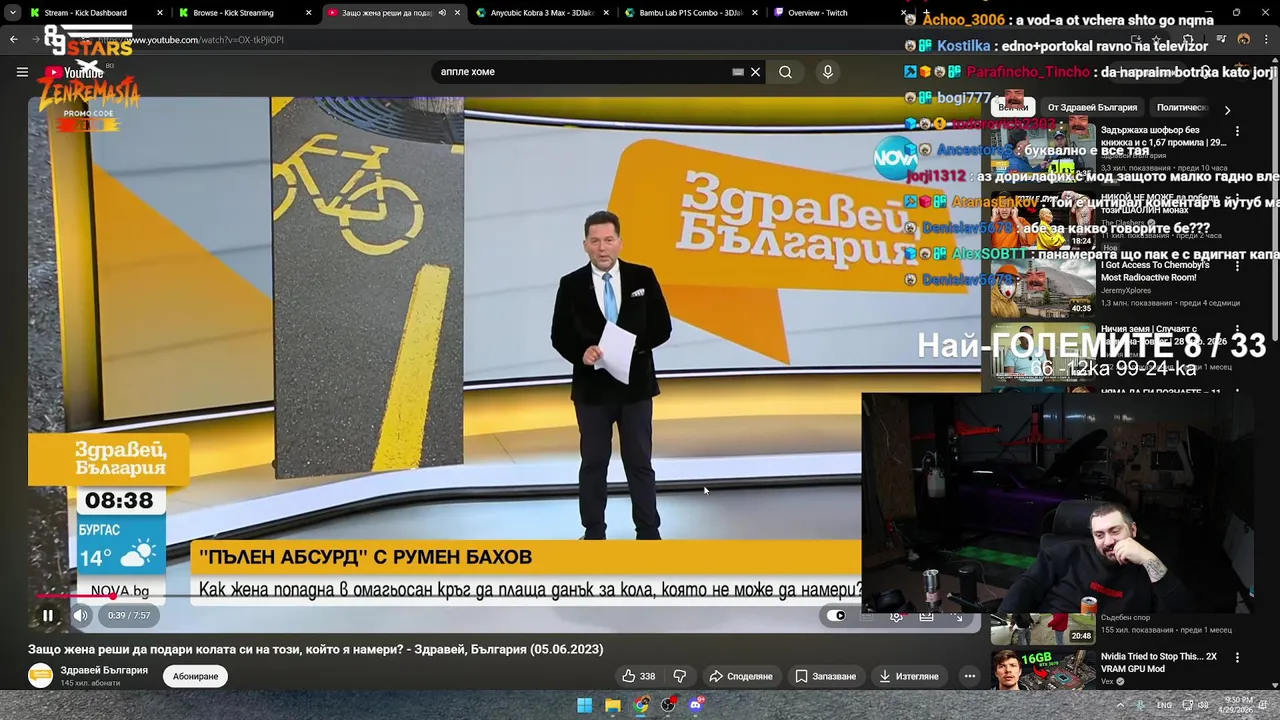
Task: Open the 20:48 Съдебен спор thumbnail
Action: pyautogui.click(x=1043, y=628)
